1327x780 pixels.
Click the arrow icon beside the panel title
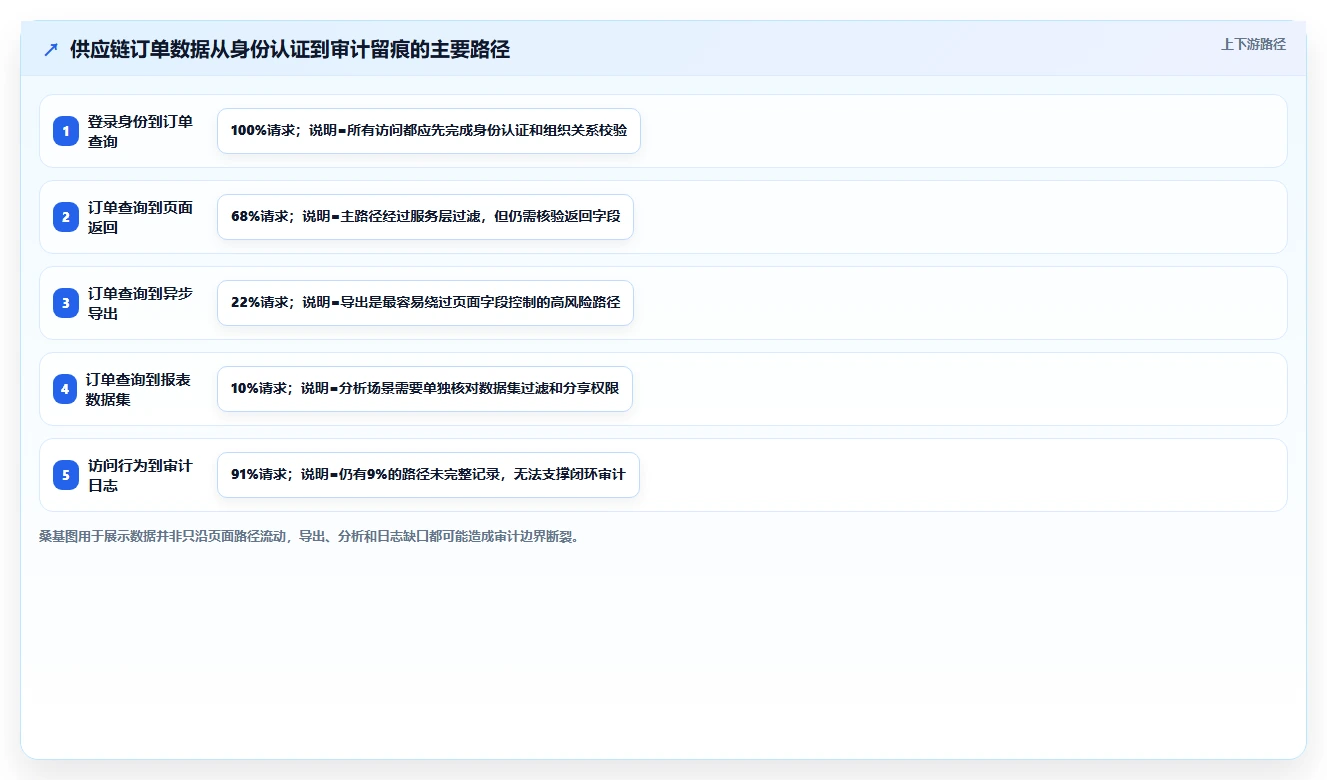pyautogui.click(x=51, y=49)
